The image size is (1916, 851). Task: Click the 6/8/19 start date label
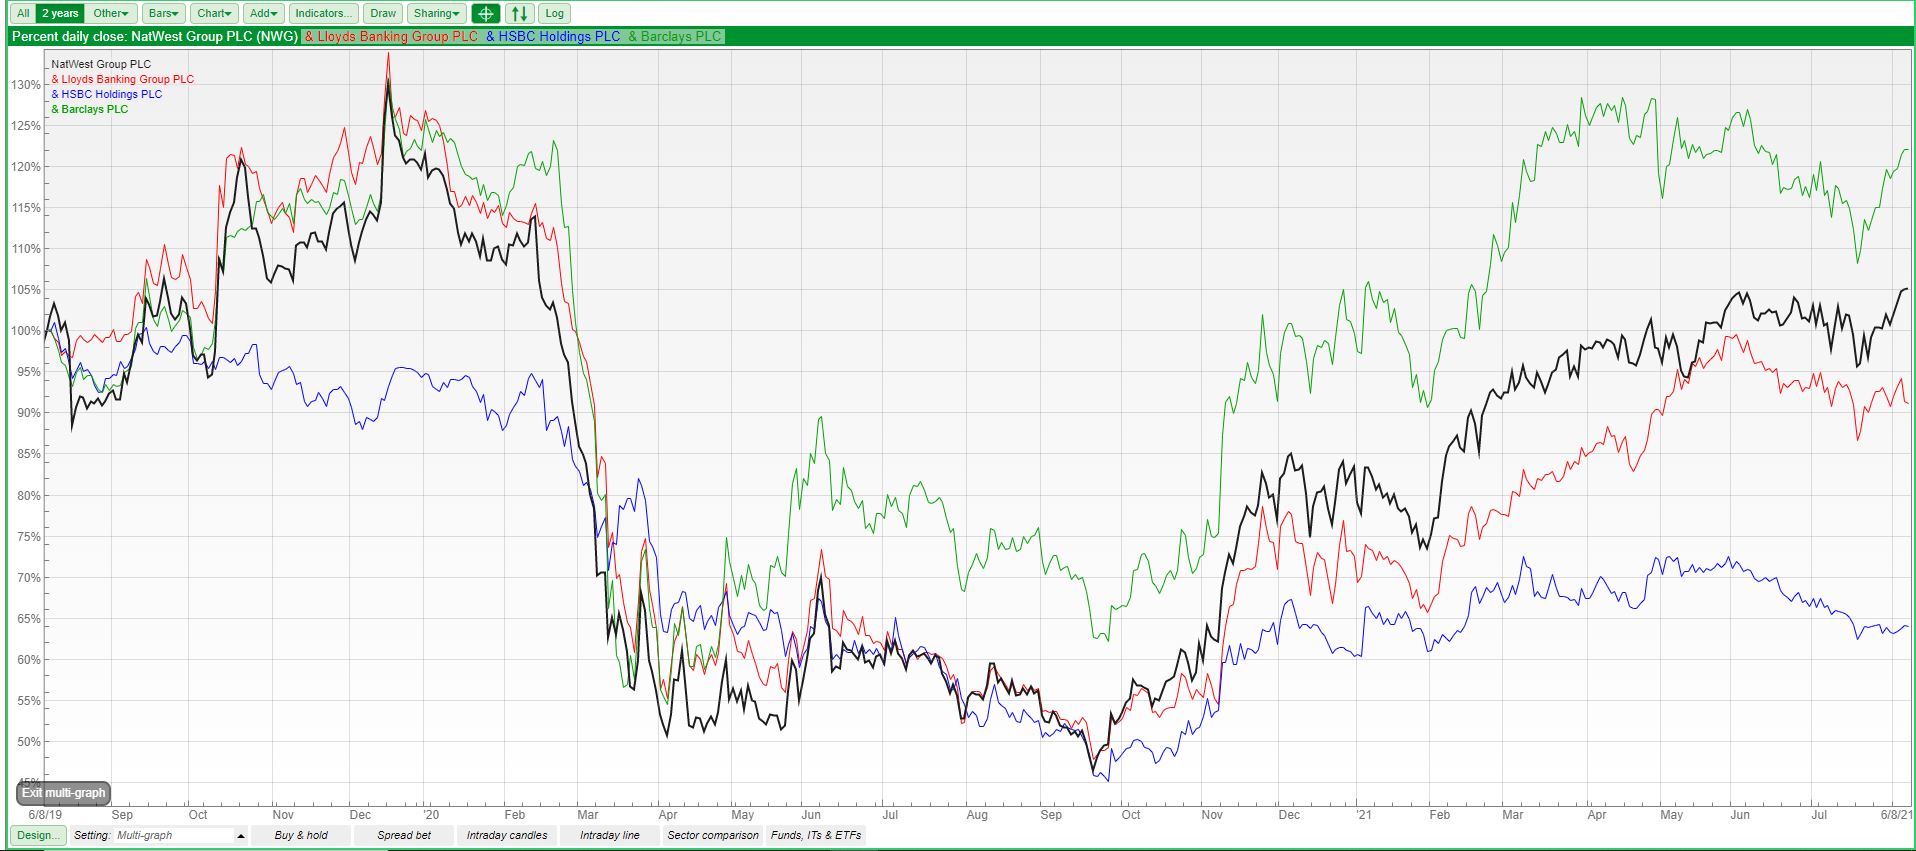[x=45, y=815]
